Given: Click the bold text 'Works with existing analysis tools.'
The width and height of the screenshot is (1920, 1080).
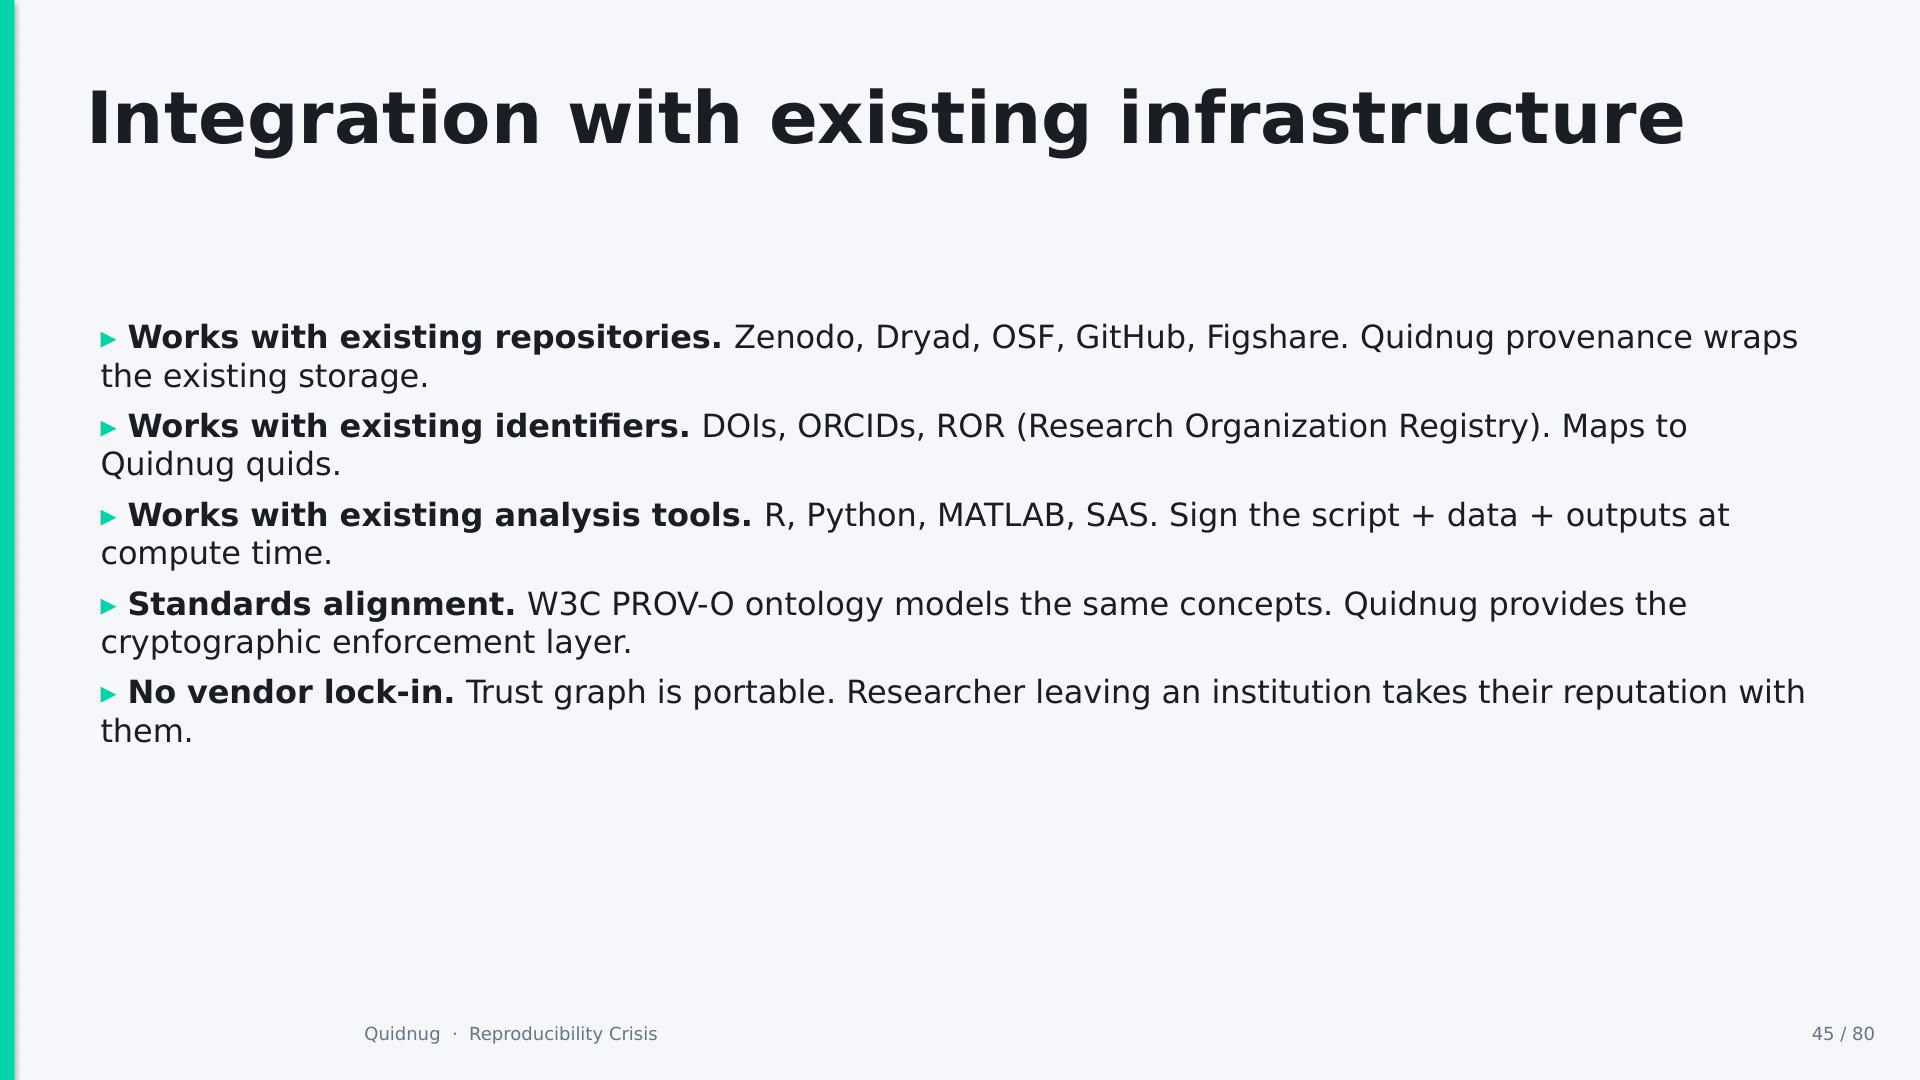Looking at the screenshot, I should click(x=440, y=516).
